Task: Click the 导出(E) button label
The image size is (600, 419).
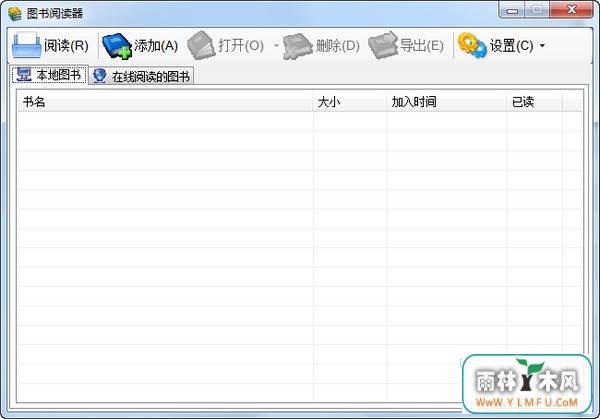Action: pos(422,46)
